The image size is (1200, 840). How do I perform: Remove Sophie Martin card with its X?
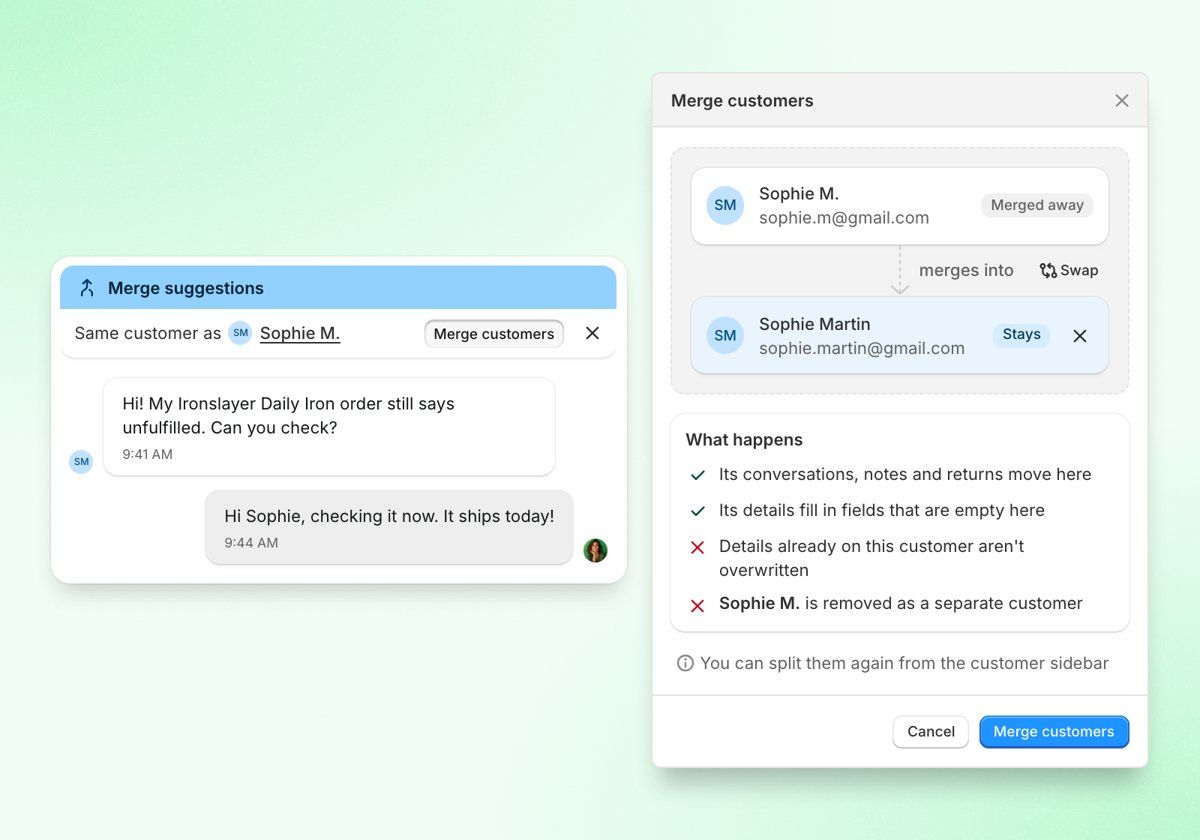pos(1080,336)
